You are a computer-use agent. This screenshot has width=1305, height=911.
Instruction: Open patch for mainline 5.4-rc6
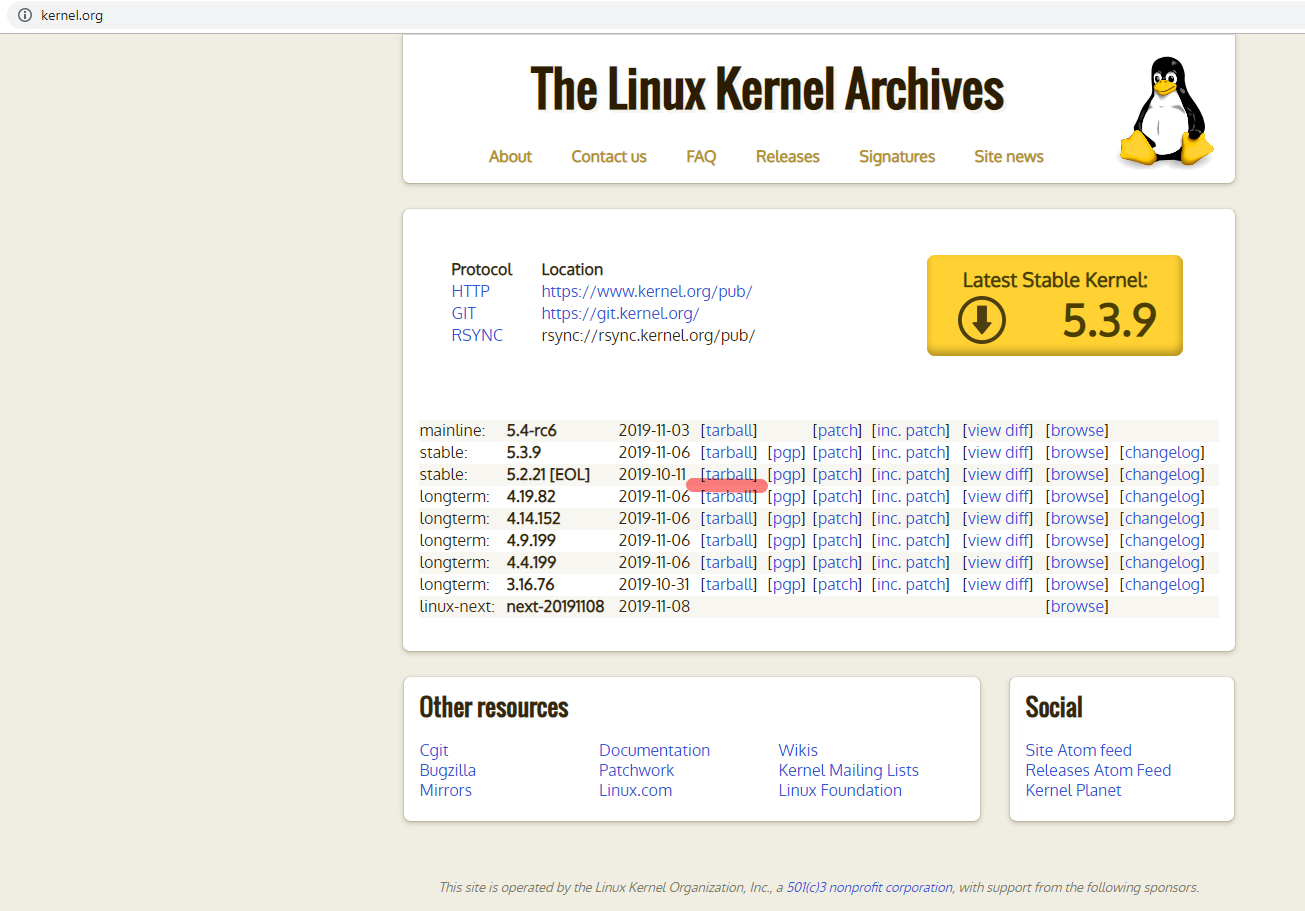[838, 430]
